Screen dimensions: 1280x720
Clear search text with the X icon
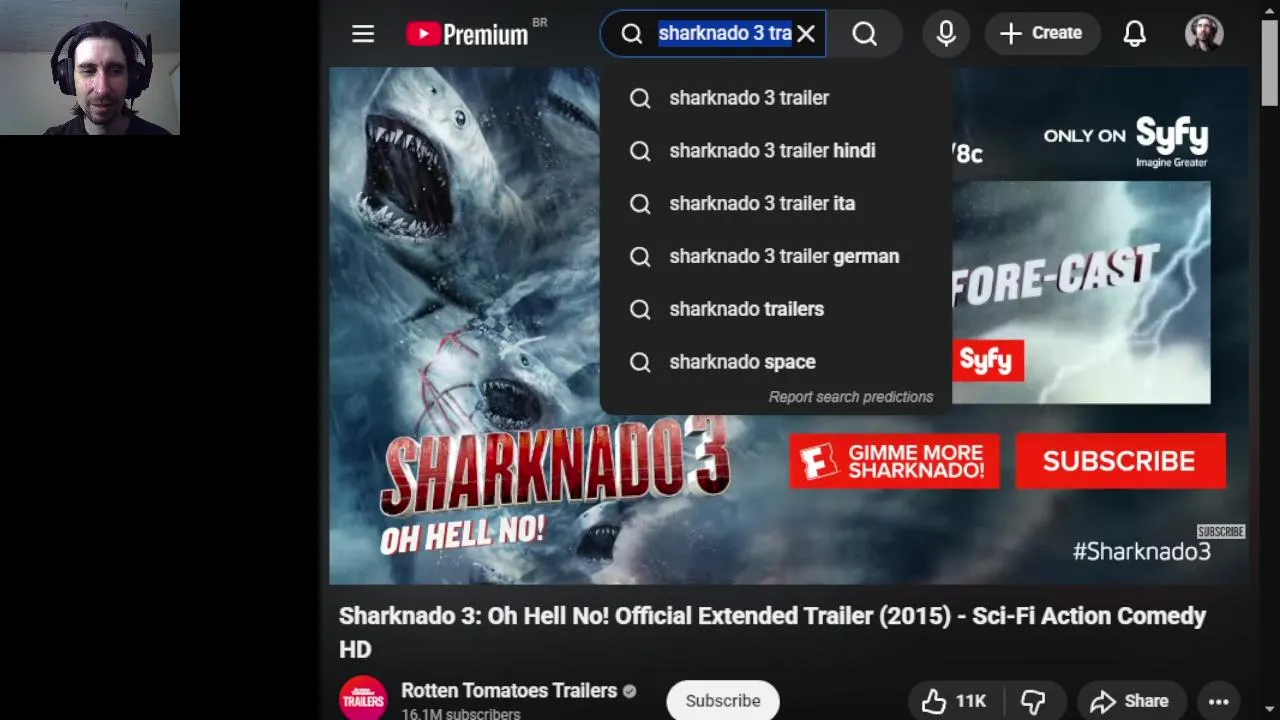tap(806, 34)
